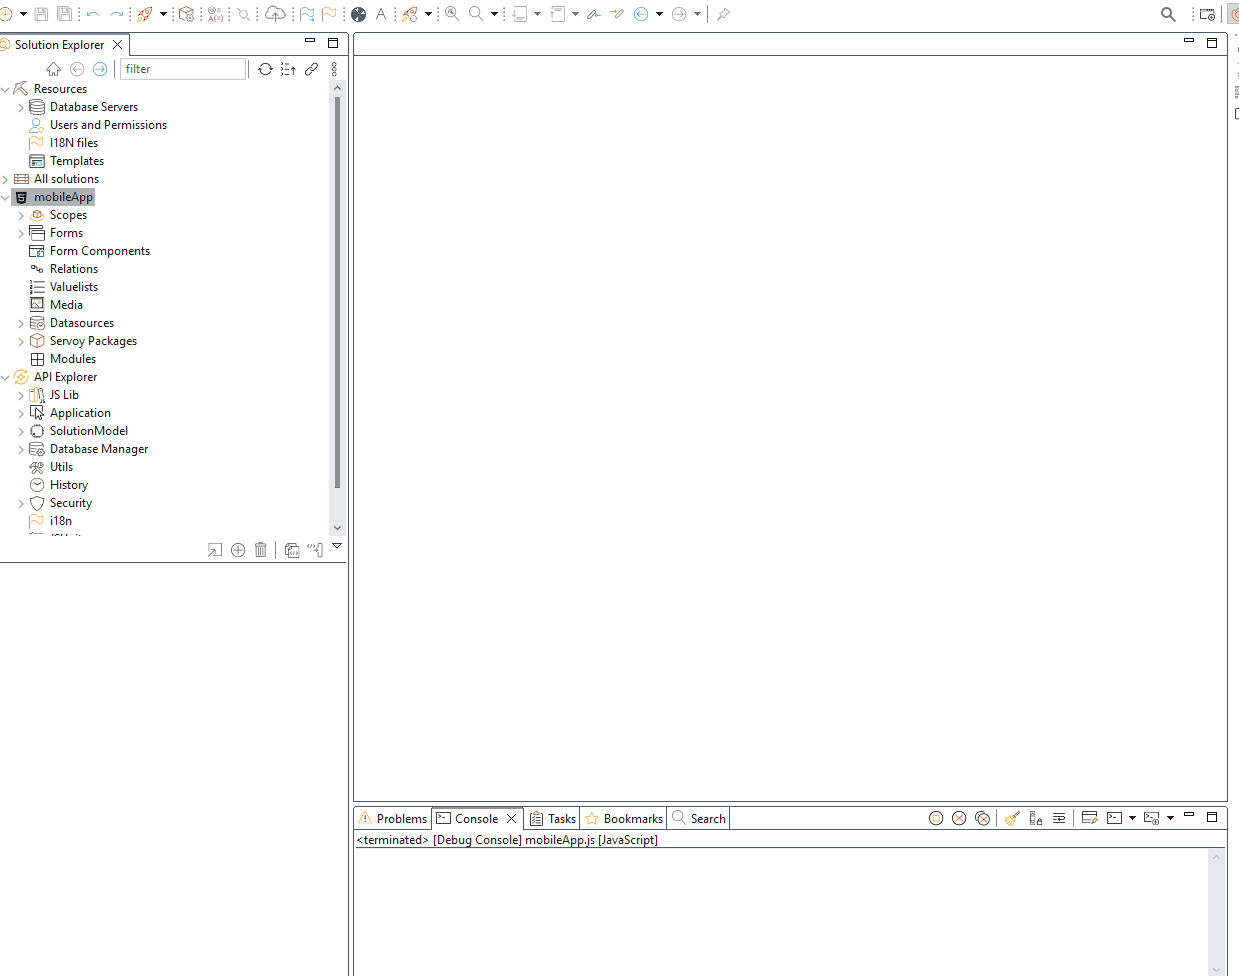This screenshot has height=976, width=1239.
Task: Open the Bookmarks tab
Action: (x=624, y=818)
